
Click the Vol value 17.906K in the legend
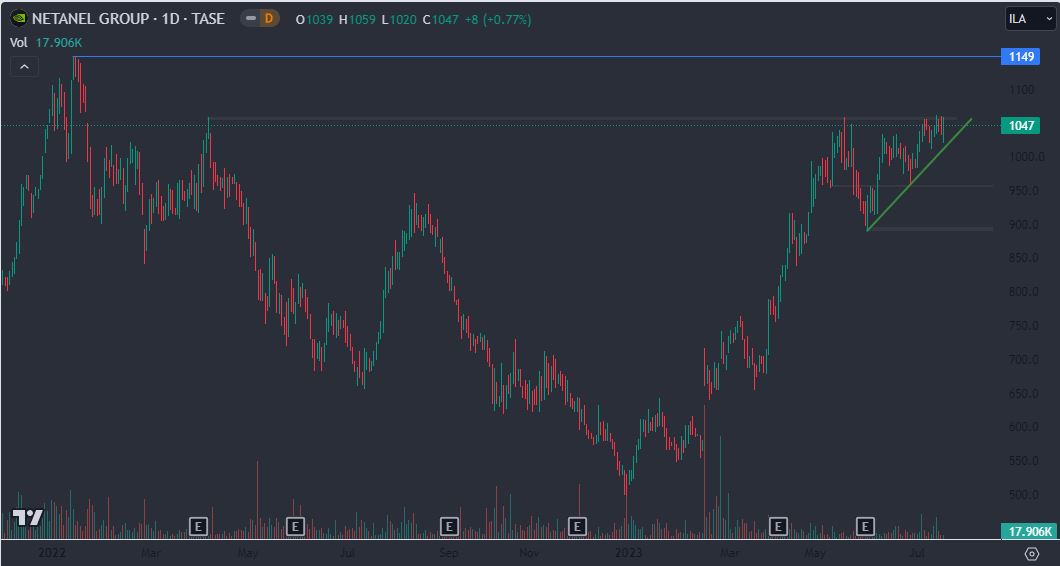tap(57, 43)
